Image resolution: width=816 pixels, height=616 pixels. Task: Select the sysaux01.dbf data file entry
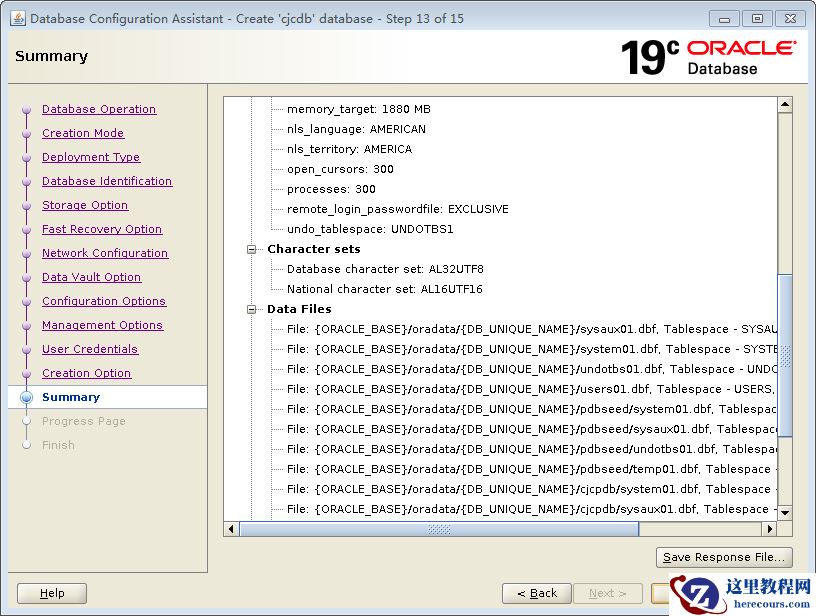pyautogui.click(x=530, y=329)
